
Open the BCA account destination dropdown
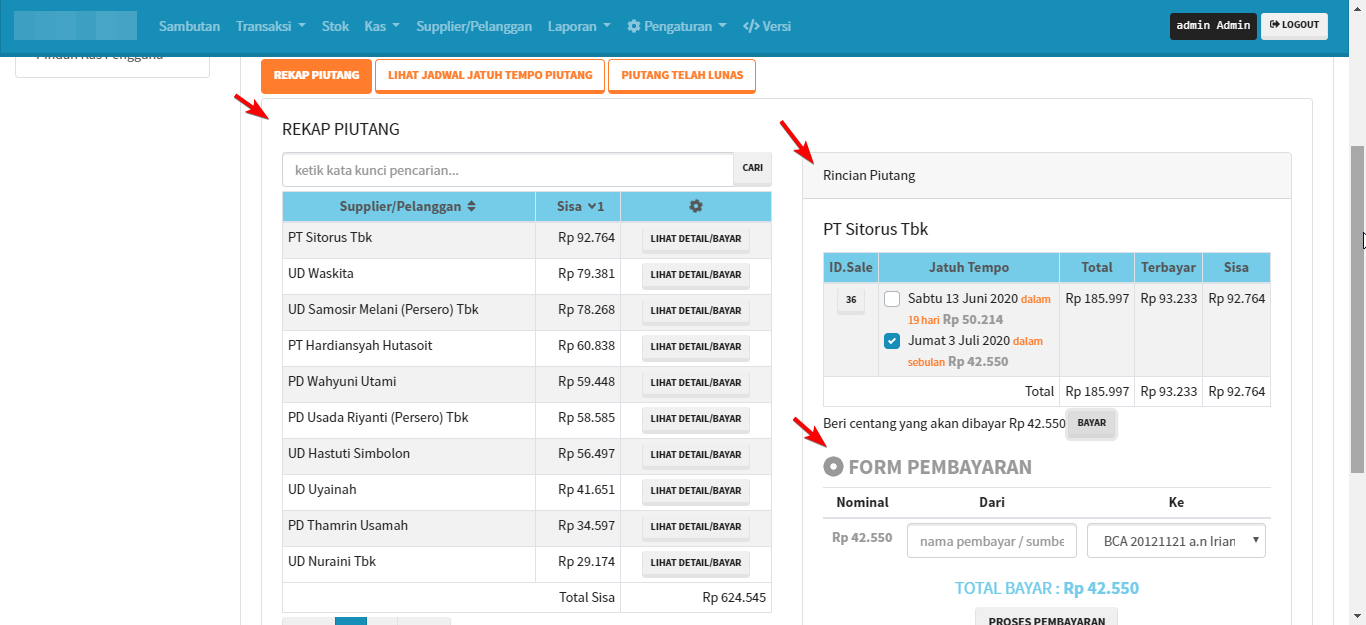(1176, 541)
